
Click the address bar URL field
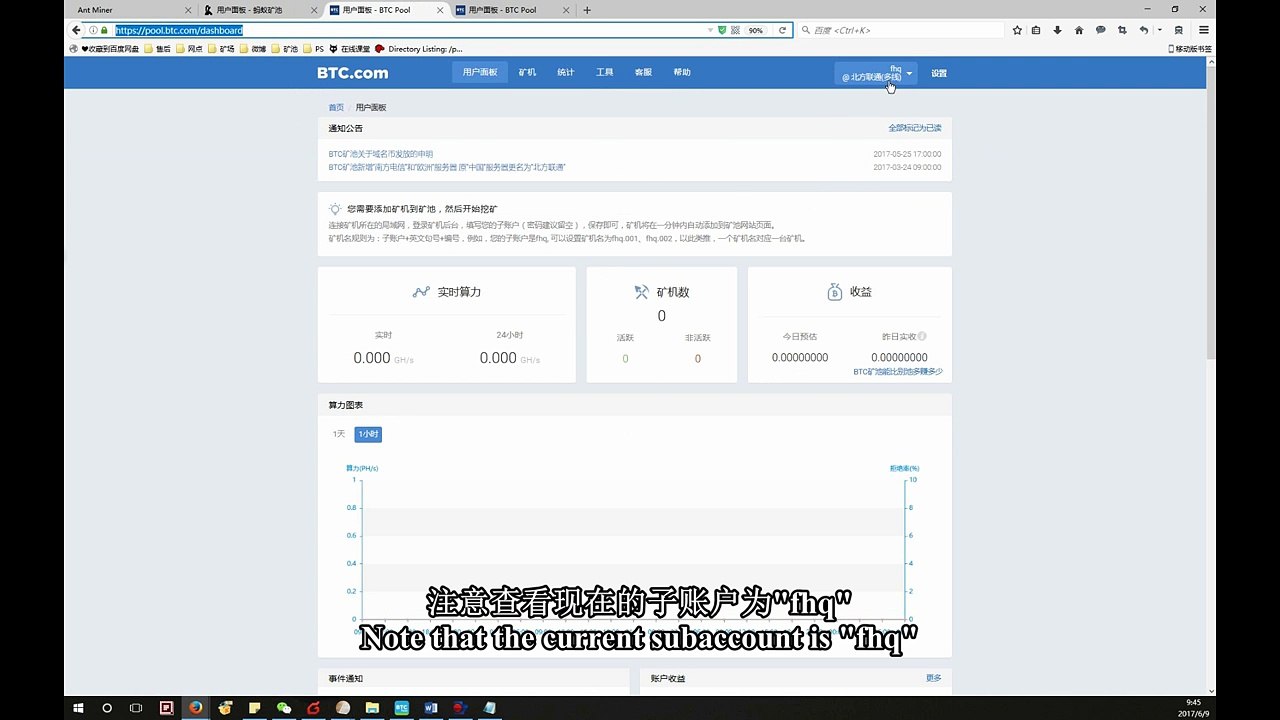point(410,30)
